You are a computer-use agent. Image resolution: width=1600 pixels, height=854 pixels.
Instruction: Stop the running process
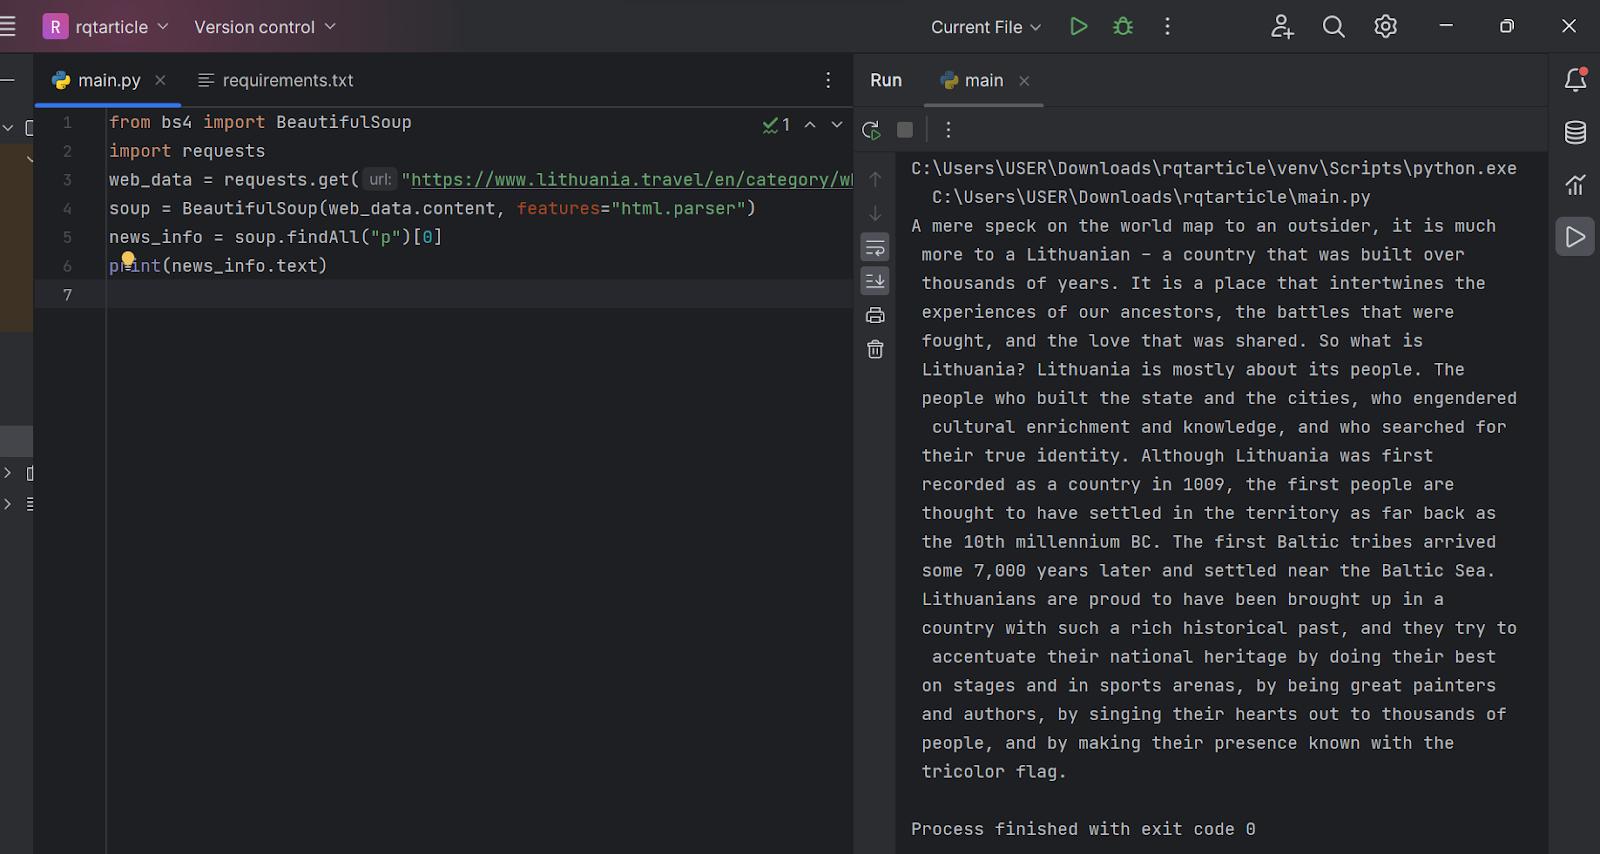[905, 130]
